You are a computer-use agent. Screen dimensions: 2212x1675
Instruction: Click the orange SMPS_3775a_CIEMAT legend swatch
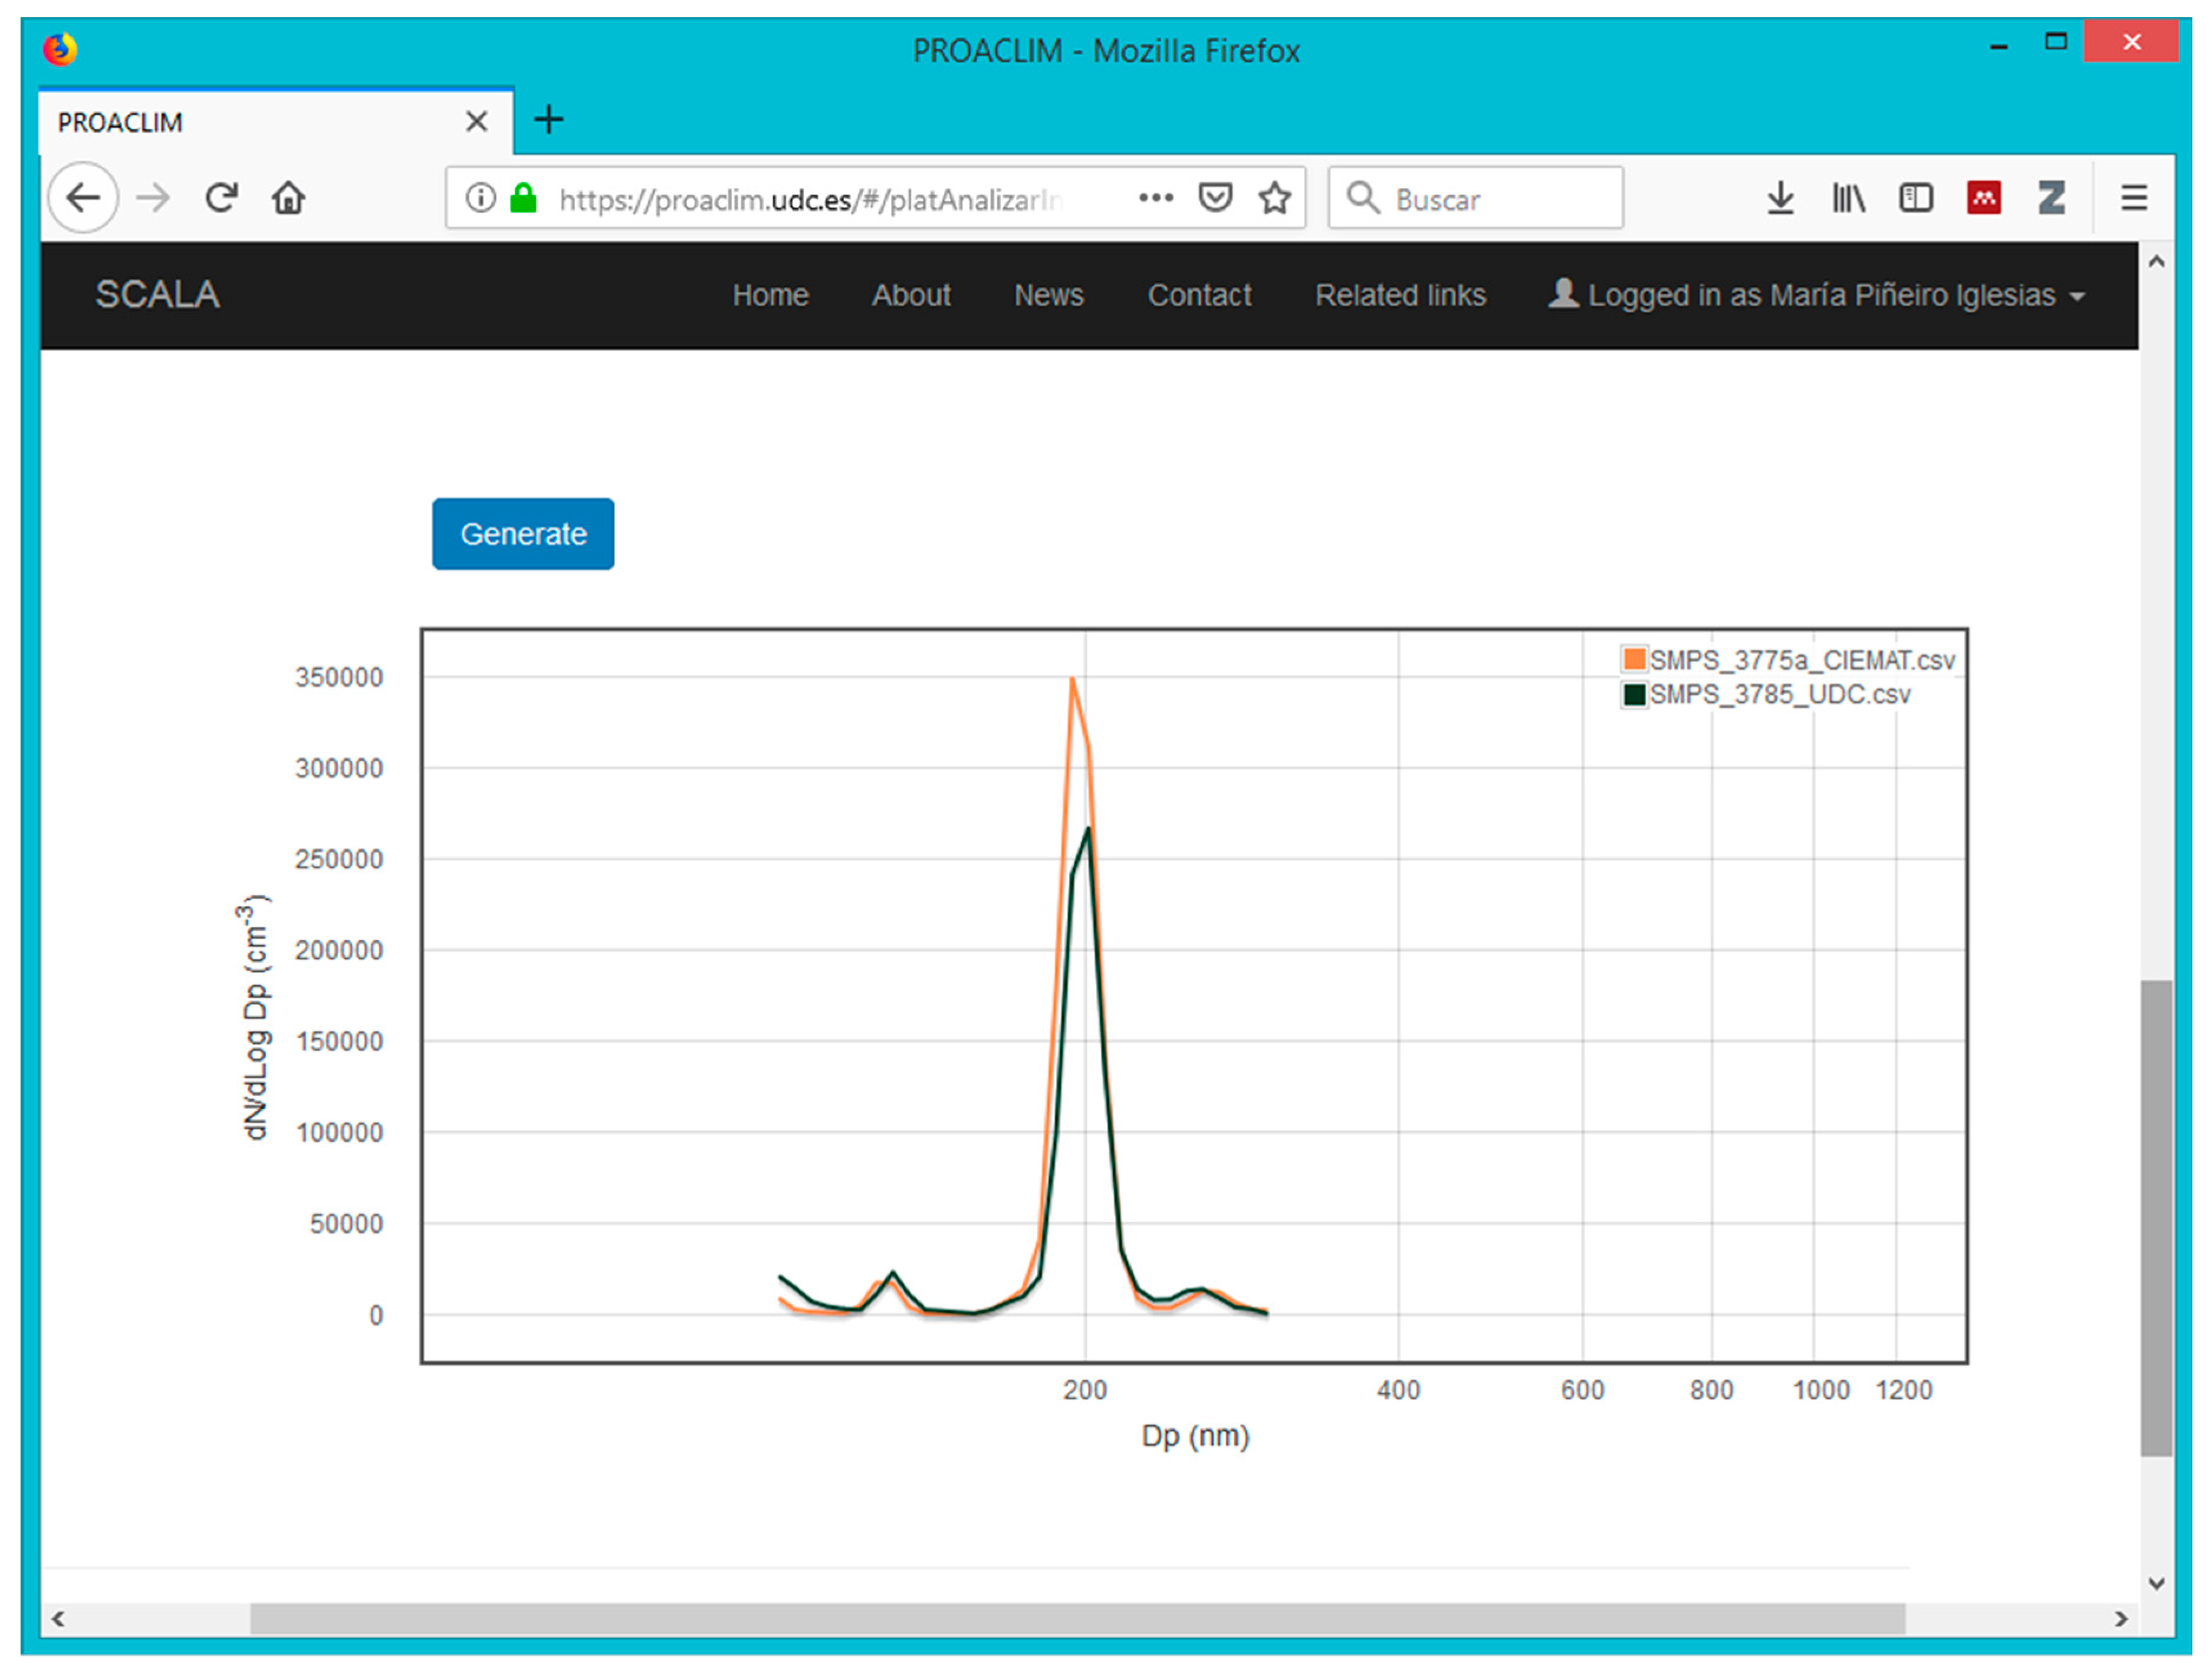coord(1634,659)
